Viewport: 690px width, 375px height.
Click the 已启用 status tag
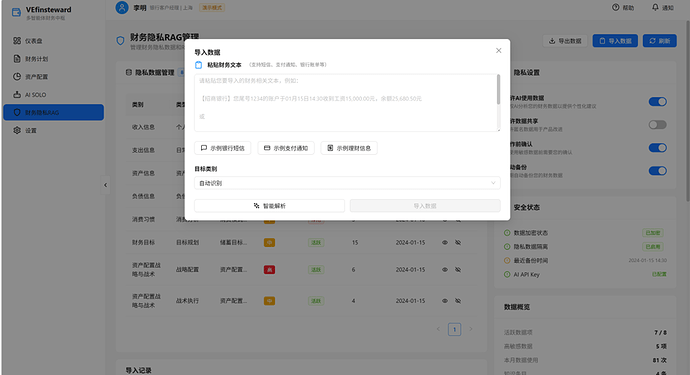coord(653,246)
